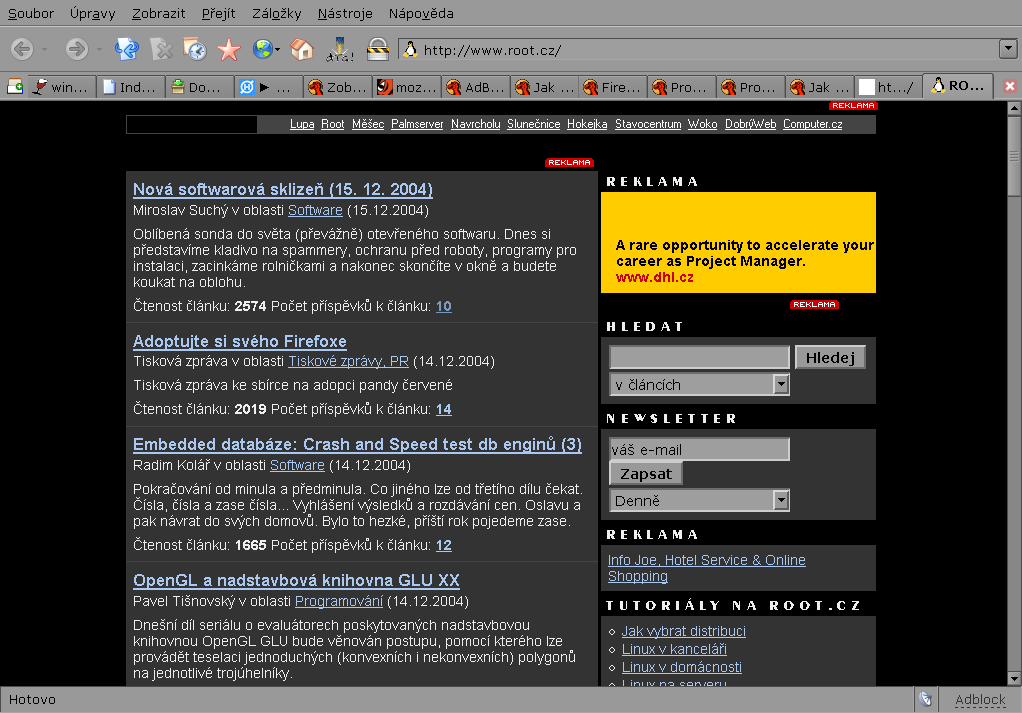Open the "Adoptujte si svého Firefoxe" article
This screenshot has height=713, width=1022.
pyautogui.click(x=240, y=342)
